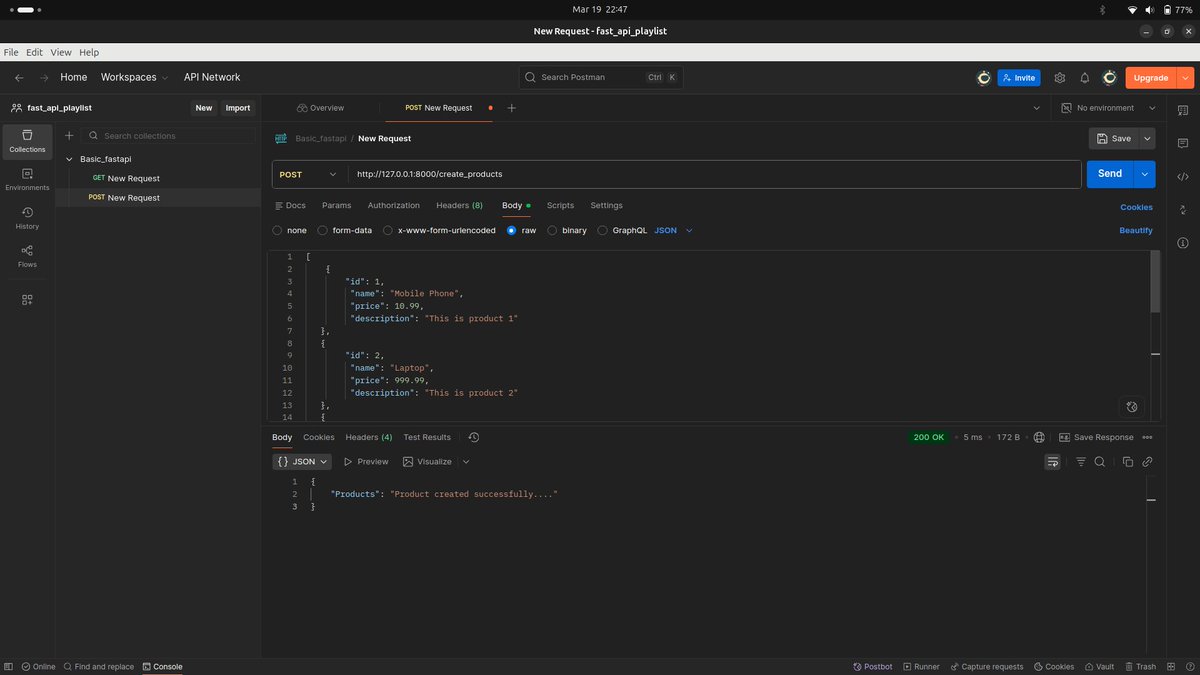Collapse the Basic_fastapi collection
The width and height of the screenshot is (1200, 675).
(69, 159)
